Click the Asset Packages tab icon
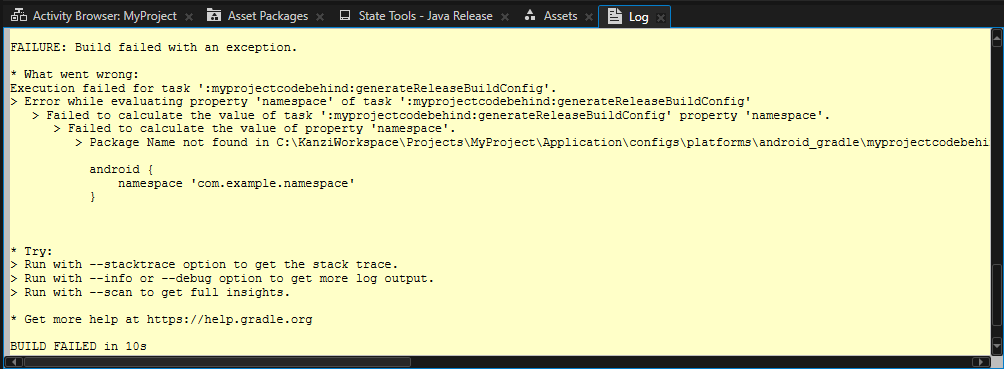Viewport: 1004px width, 369px height. click(x=215, y=16)
